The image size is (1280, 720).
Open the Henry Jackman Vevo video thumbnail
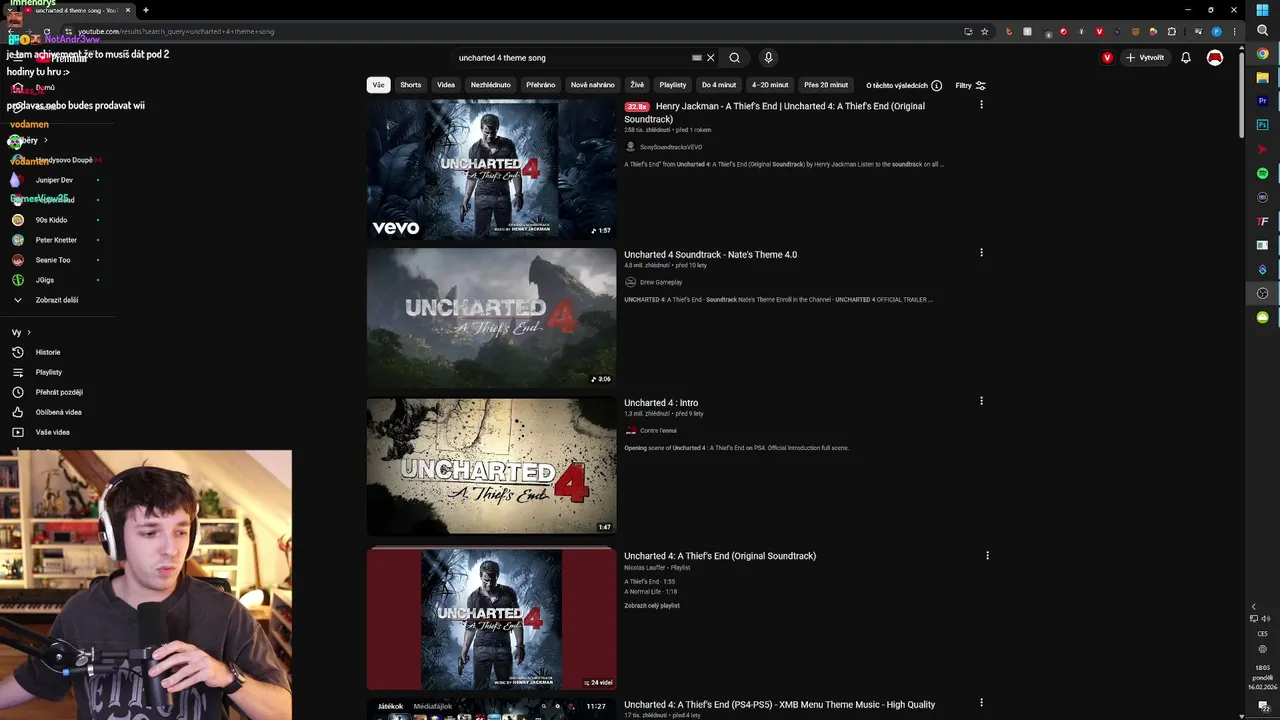(x=491, y=169)
